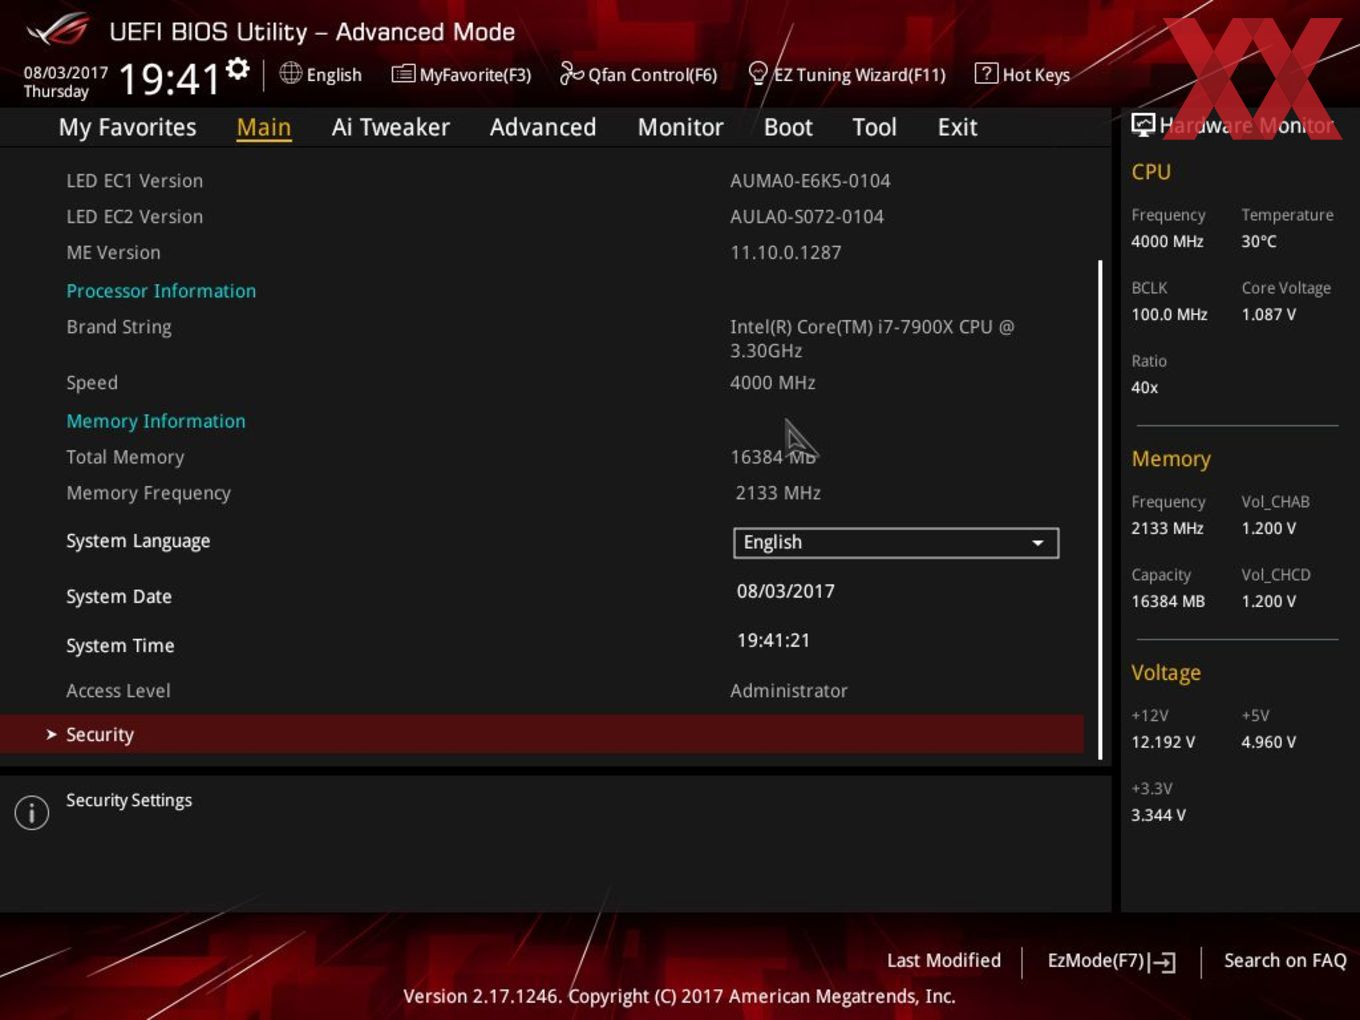
Task: Click the LED EC1 Version label
Action: pyautogui.click(x=135, y=180)
